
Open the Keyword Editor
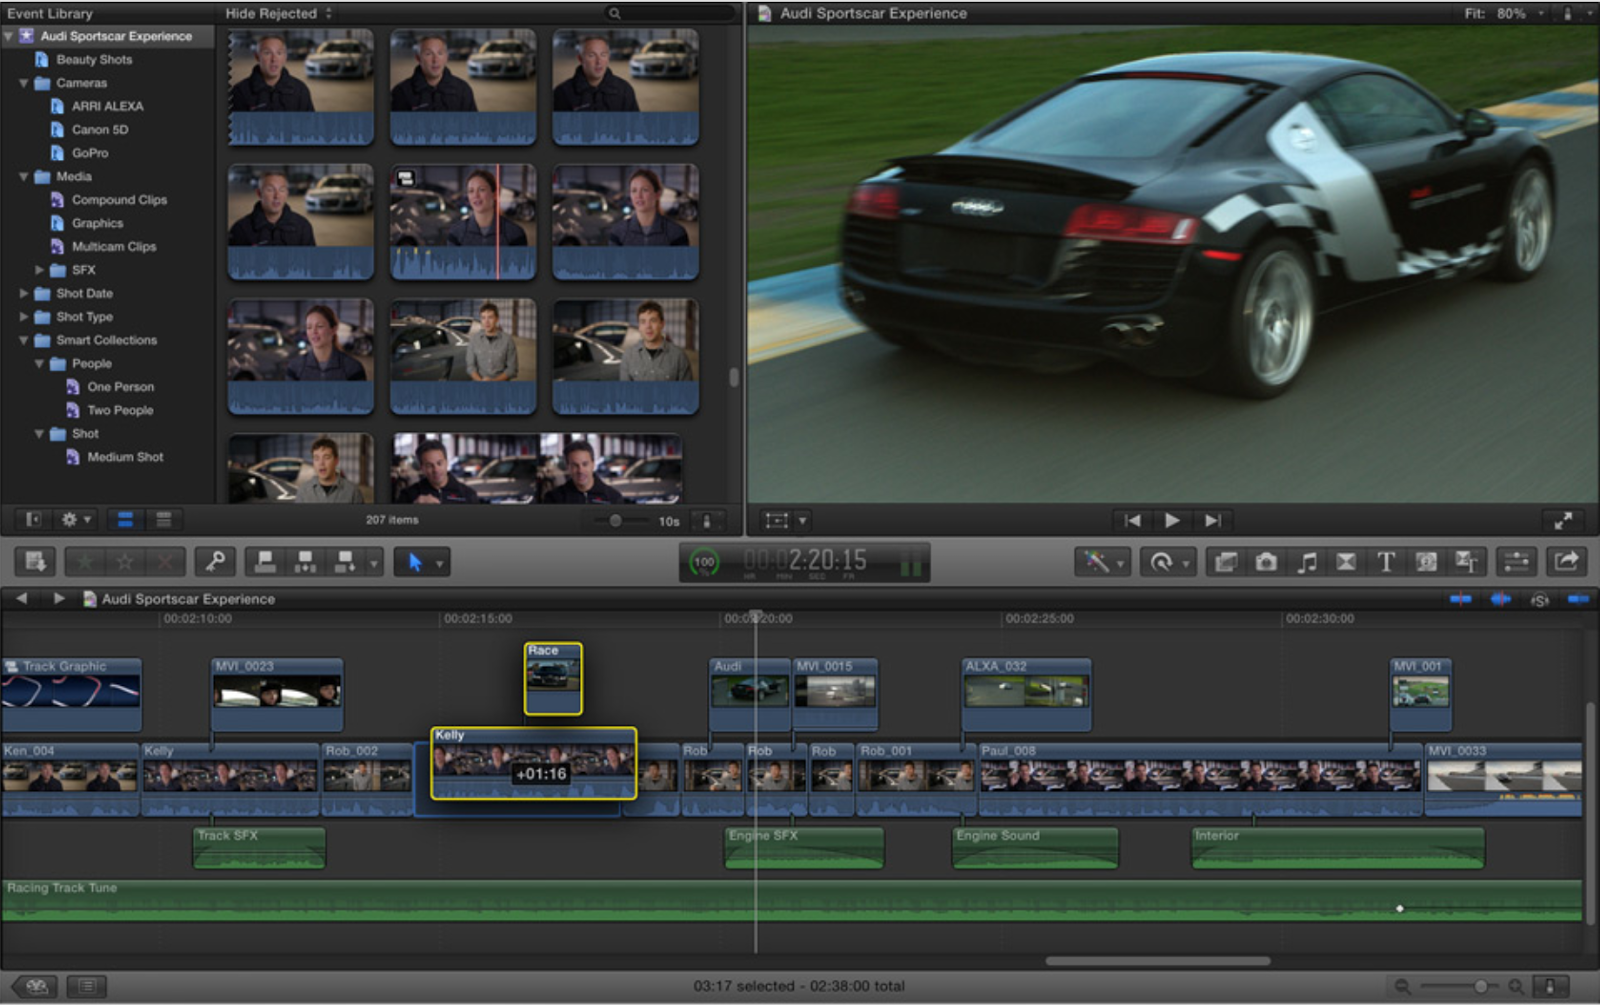pyautogui.click(x=215, y=561)
